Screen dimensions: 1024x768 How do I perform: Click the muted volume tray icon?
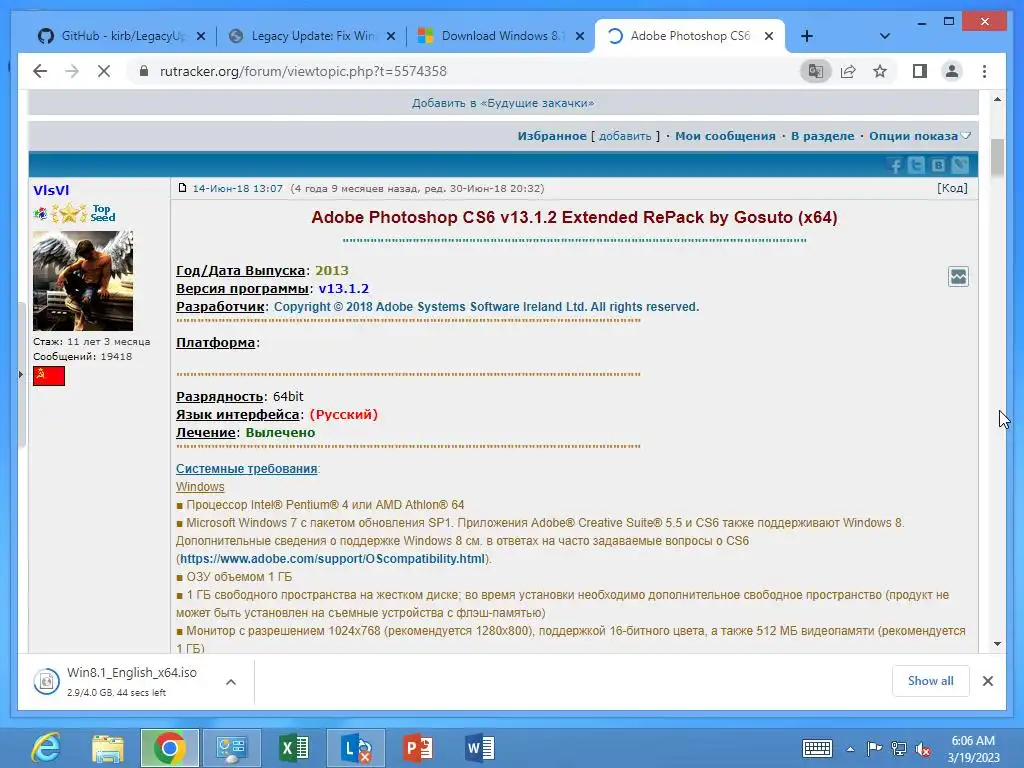[x=923, y=749]
